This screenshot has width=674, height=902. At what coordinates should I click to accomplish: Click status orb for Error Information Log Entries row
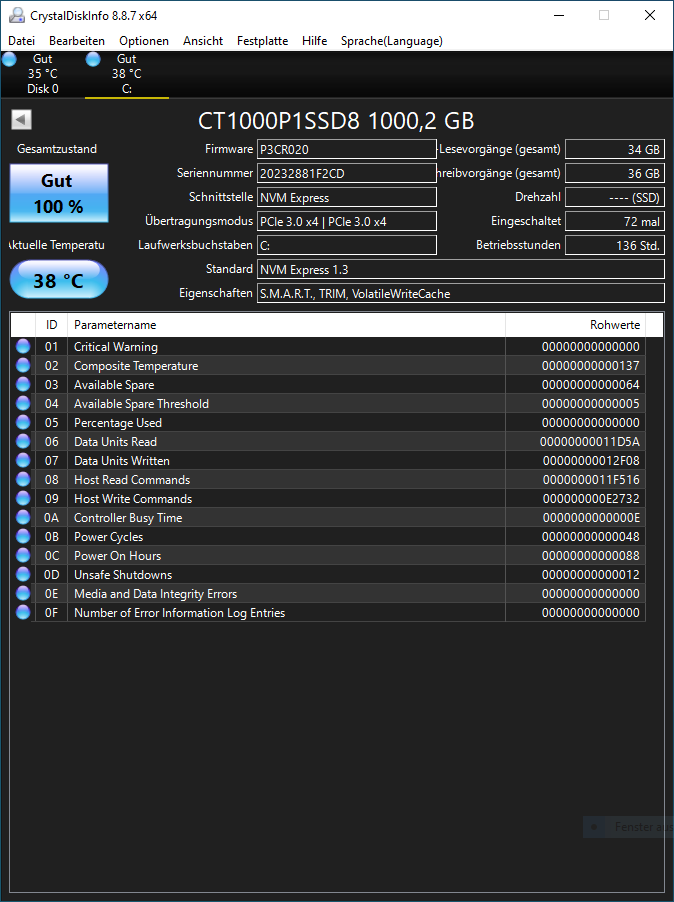click(x=23, y=612)
